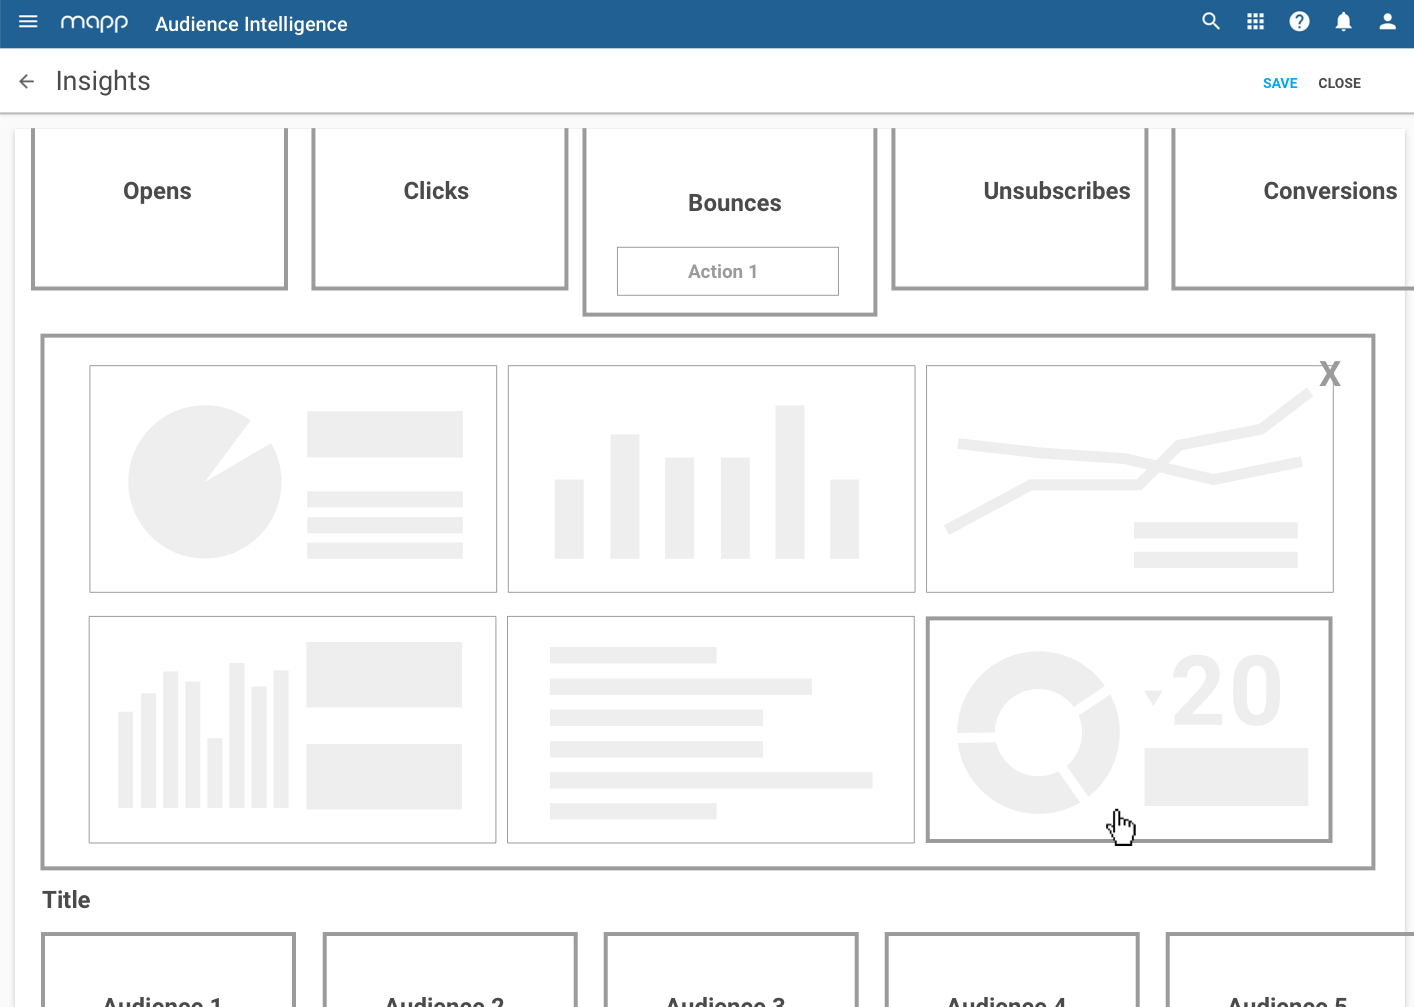Open the hamburger navigation menu

point(28,22)
